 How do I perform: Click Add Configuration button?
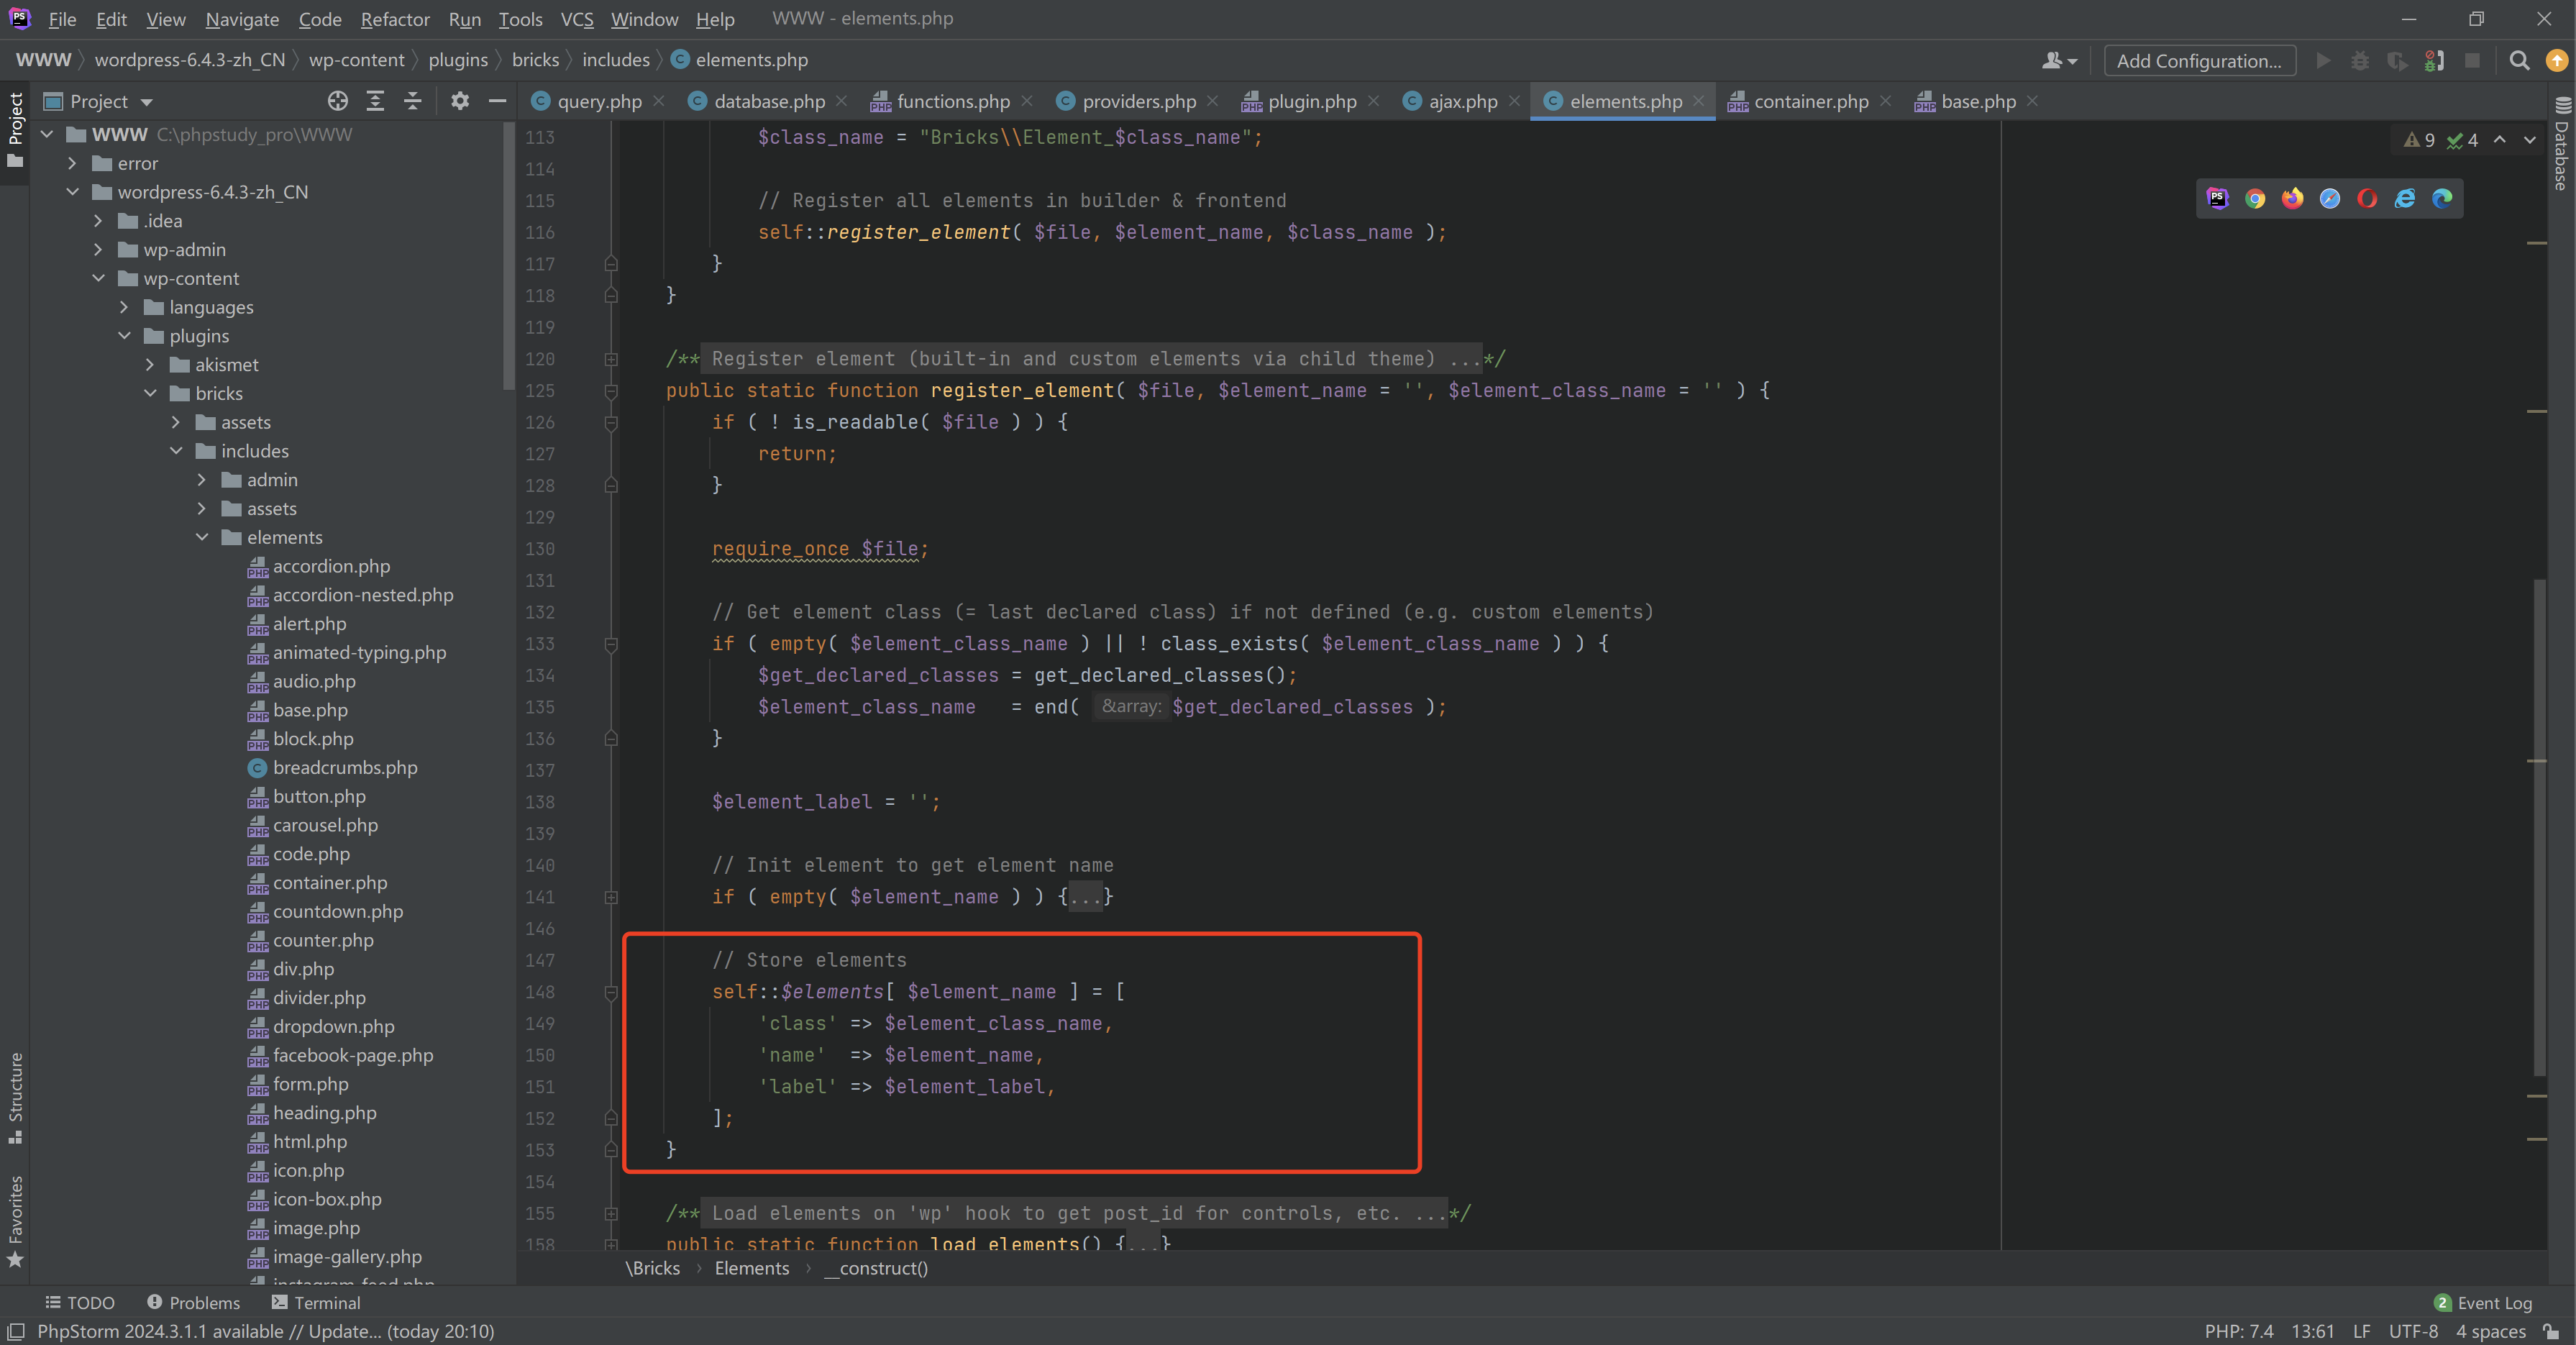[x=2199, y=61]
